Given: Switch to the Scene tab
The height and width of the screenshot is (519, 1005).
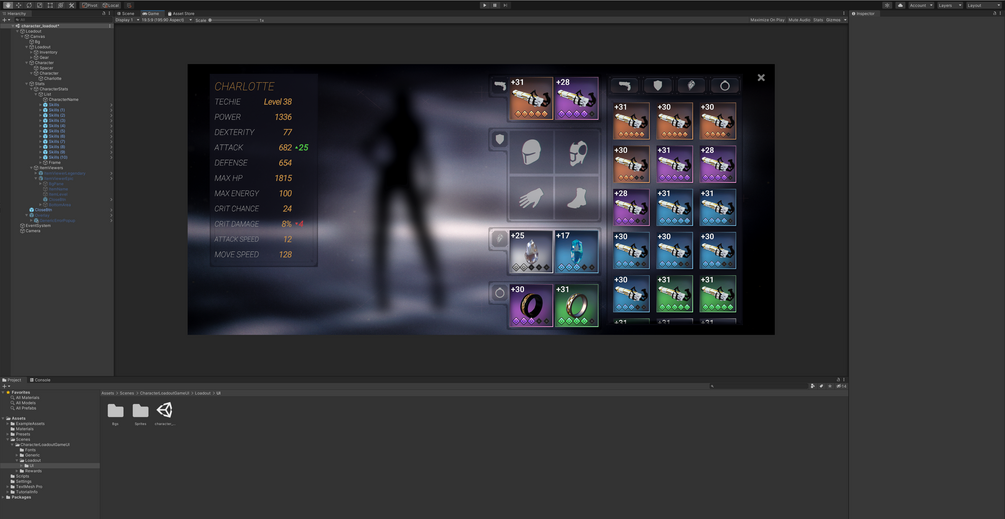Looking at the screenshot, I should pos(126,13).
